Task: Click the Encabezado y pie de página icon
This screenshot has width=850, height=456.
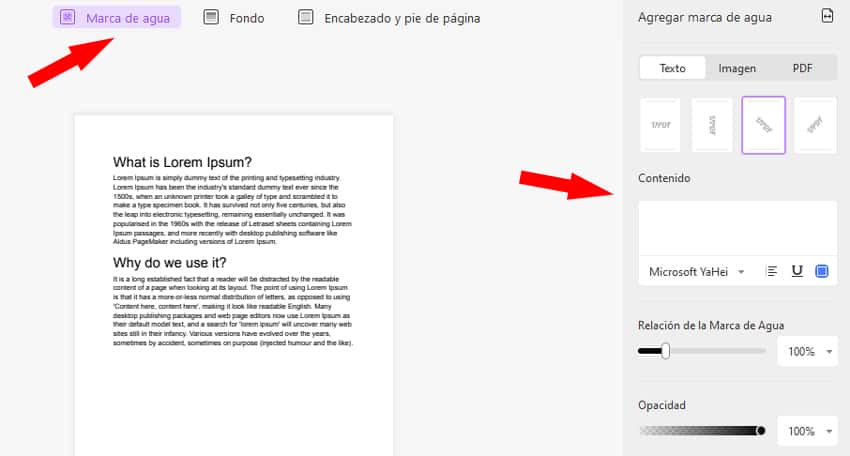Action: [306, 17]
